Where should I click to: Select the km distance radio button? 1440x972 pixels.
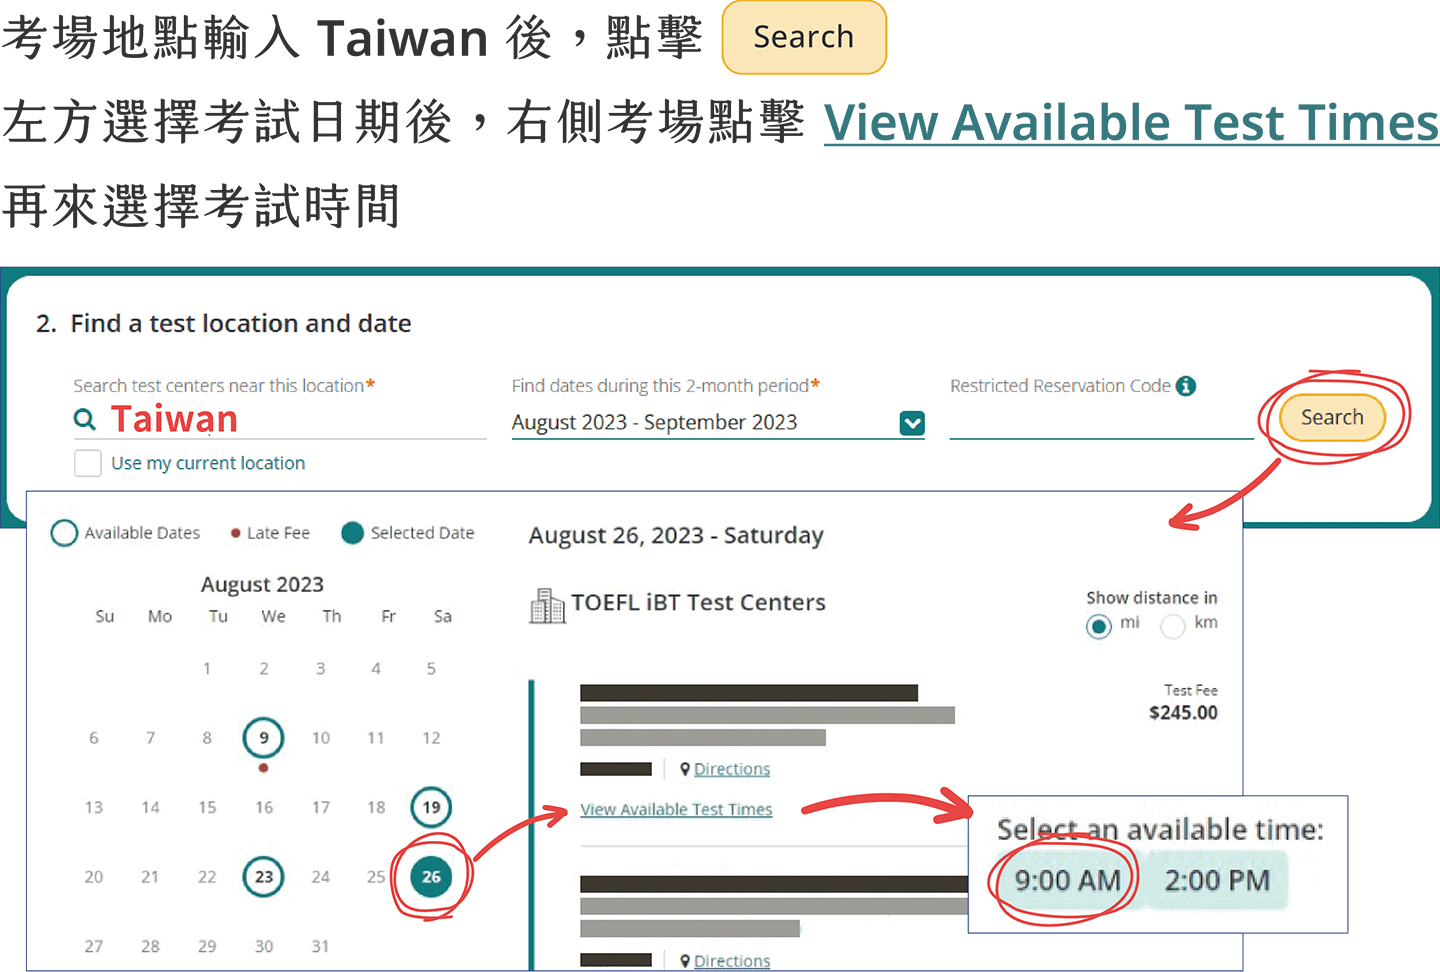pos(1173,626)
